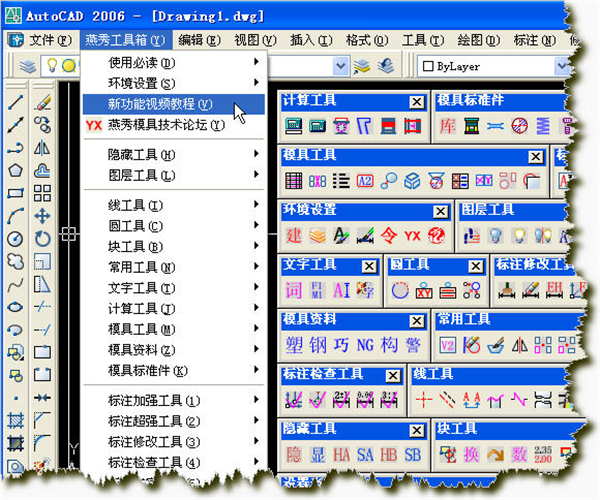The height and width of the screenshot is (500, 600).
Task: Select the polygon draw tool in left toolbar
Action: (x=15, y=169)
